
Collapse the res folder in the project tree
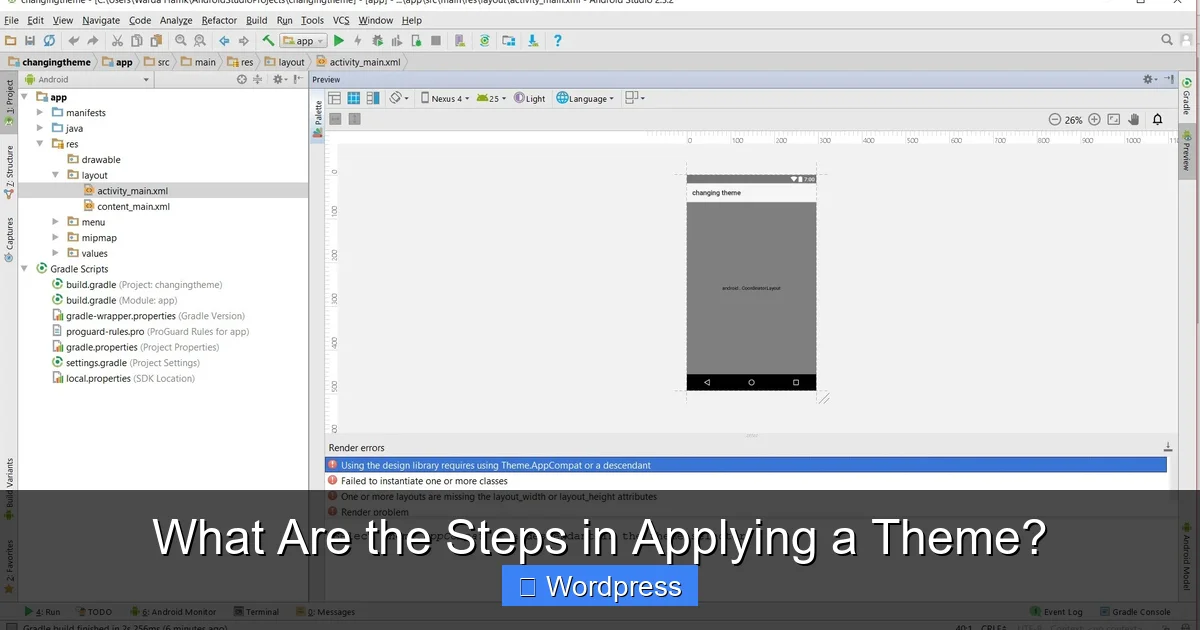click(40, 143)
